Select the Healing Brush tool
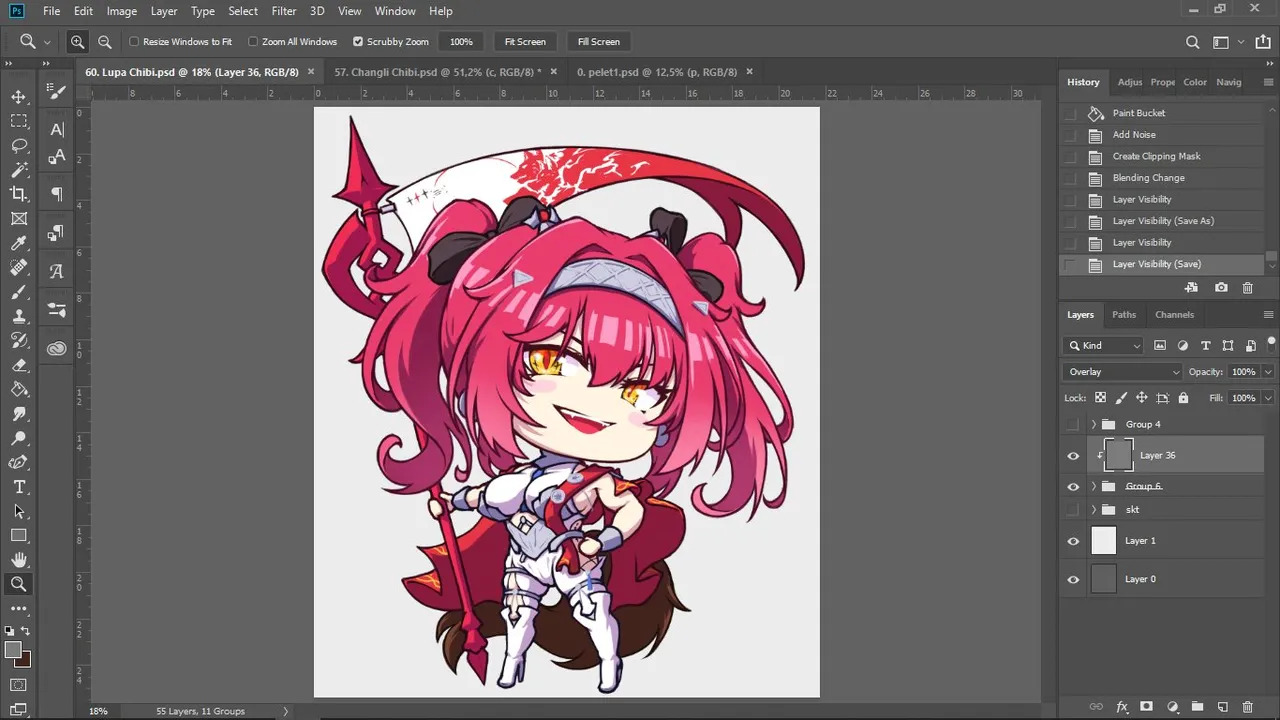Screen dimensions: 1280x720 (18, 268)
